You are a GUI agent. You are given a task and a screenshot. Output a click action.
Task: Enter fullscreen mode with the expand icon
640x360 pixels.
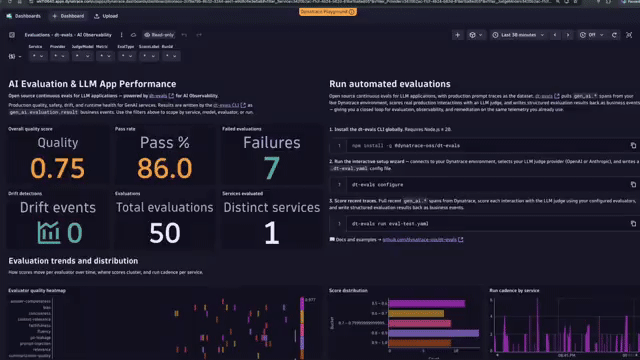[629, 35]
